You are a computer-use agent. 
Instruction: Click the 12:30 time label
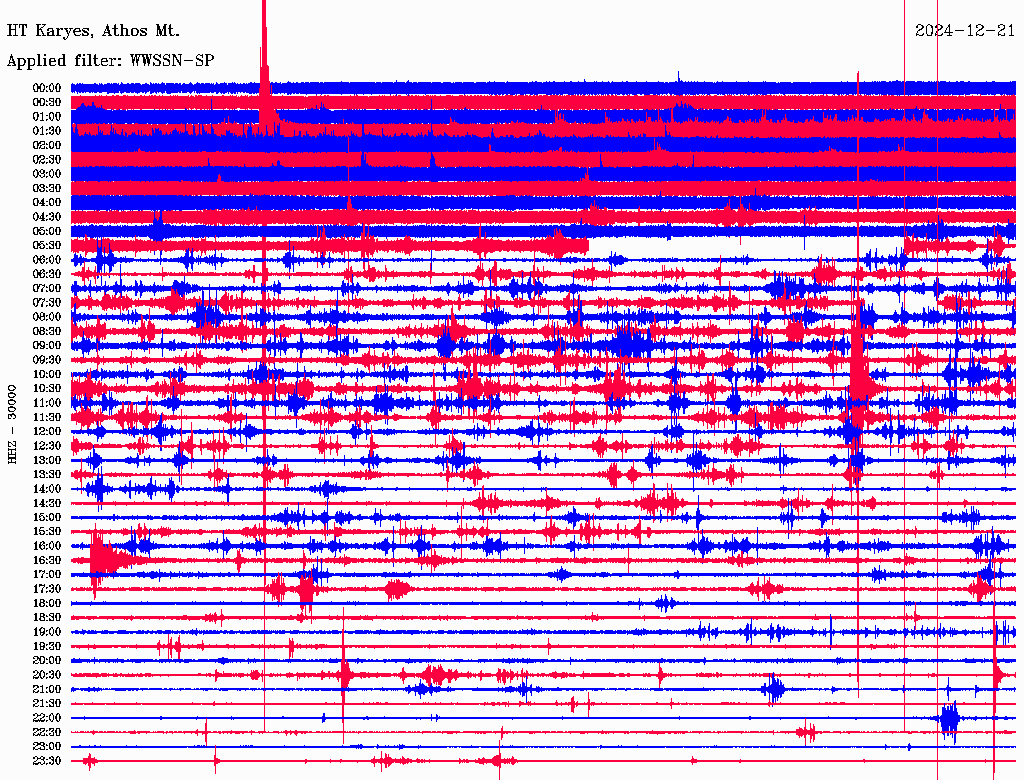(47, 446)
